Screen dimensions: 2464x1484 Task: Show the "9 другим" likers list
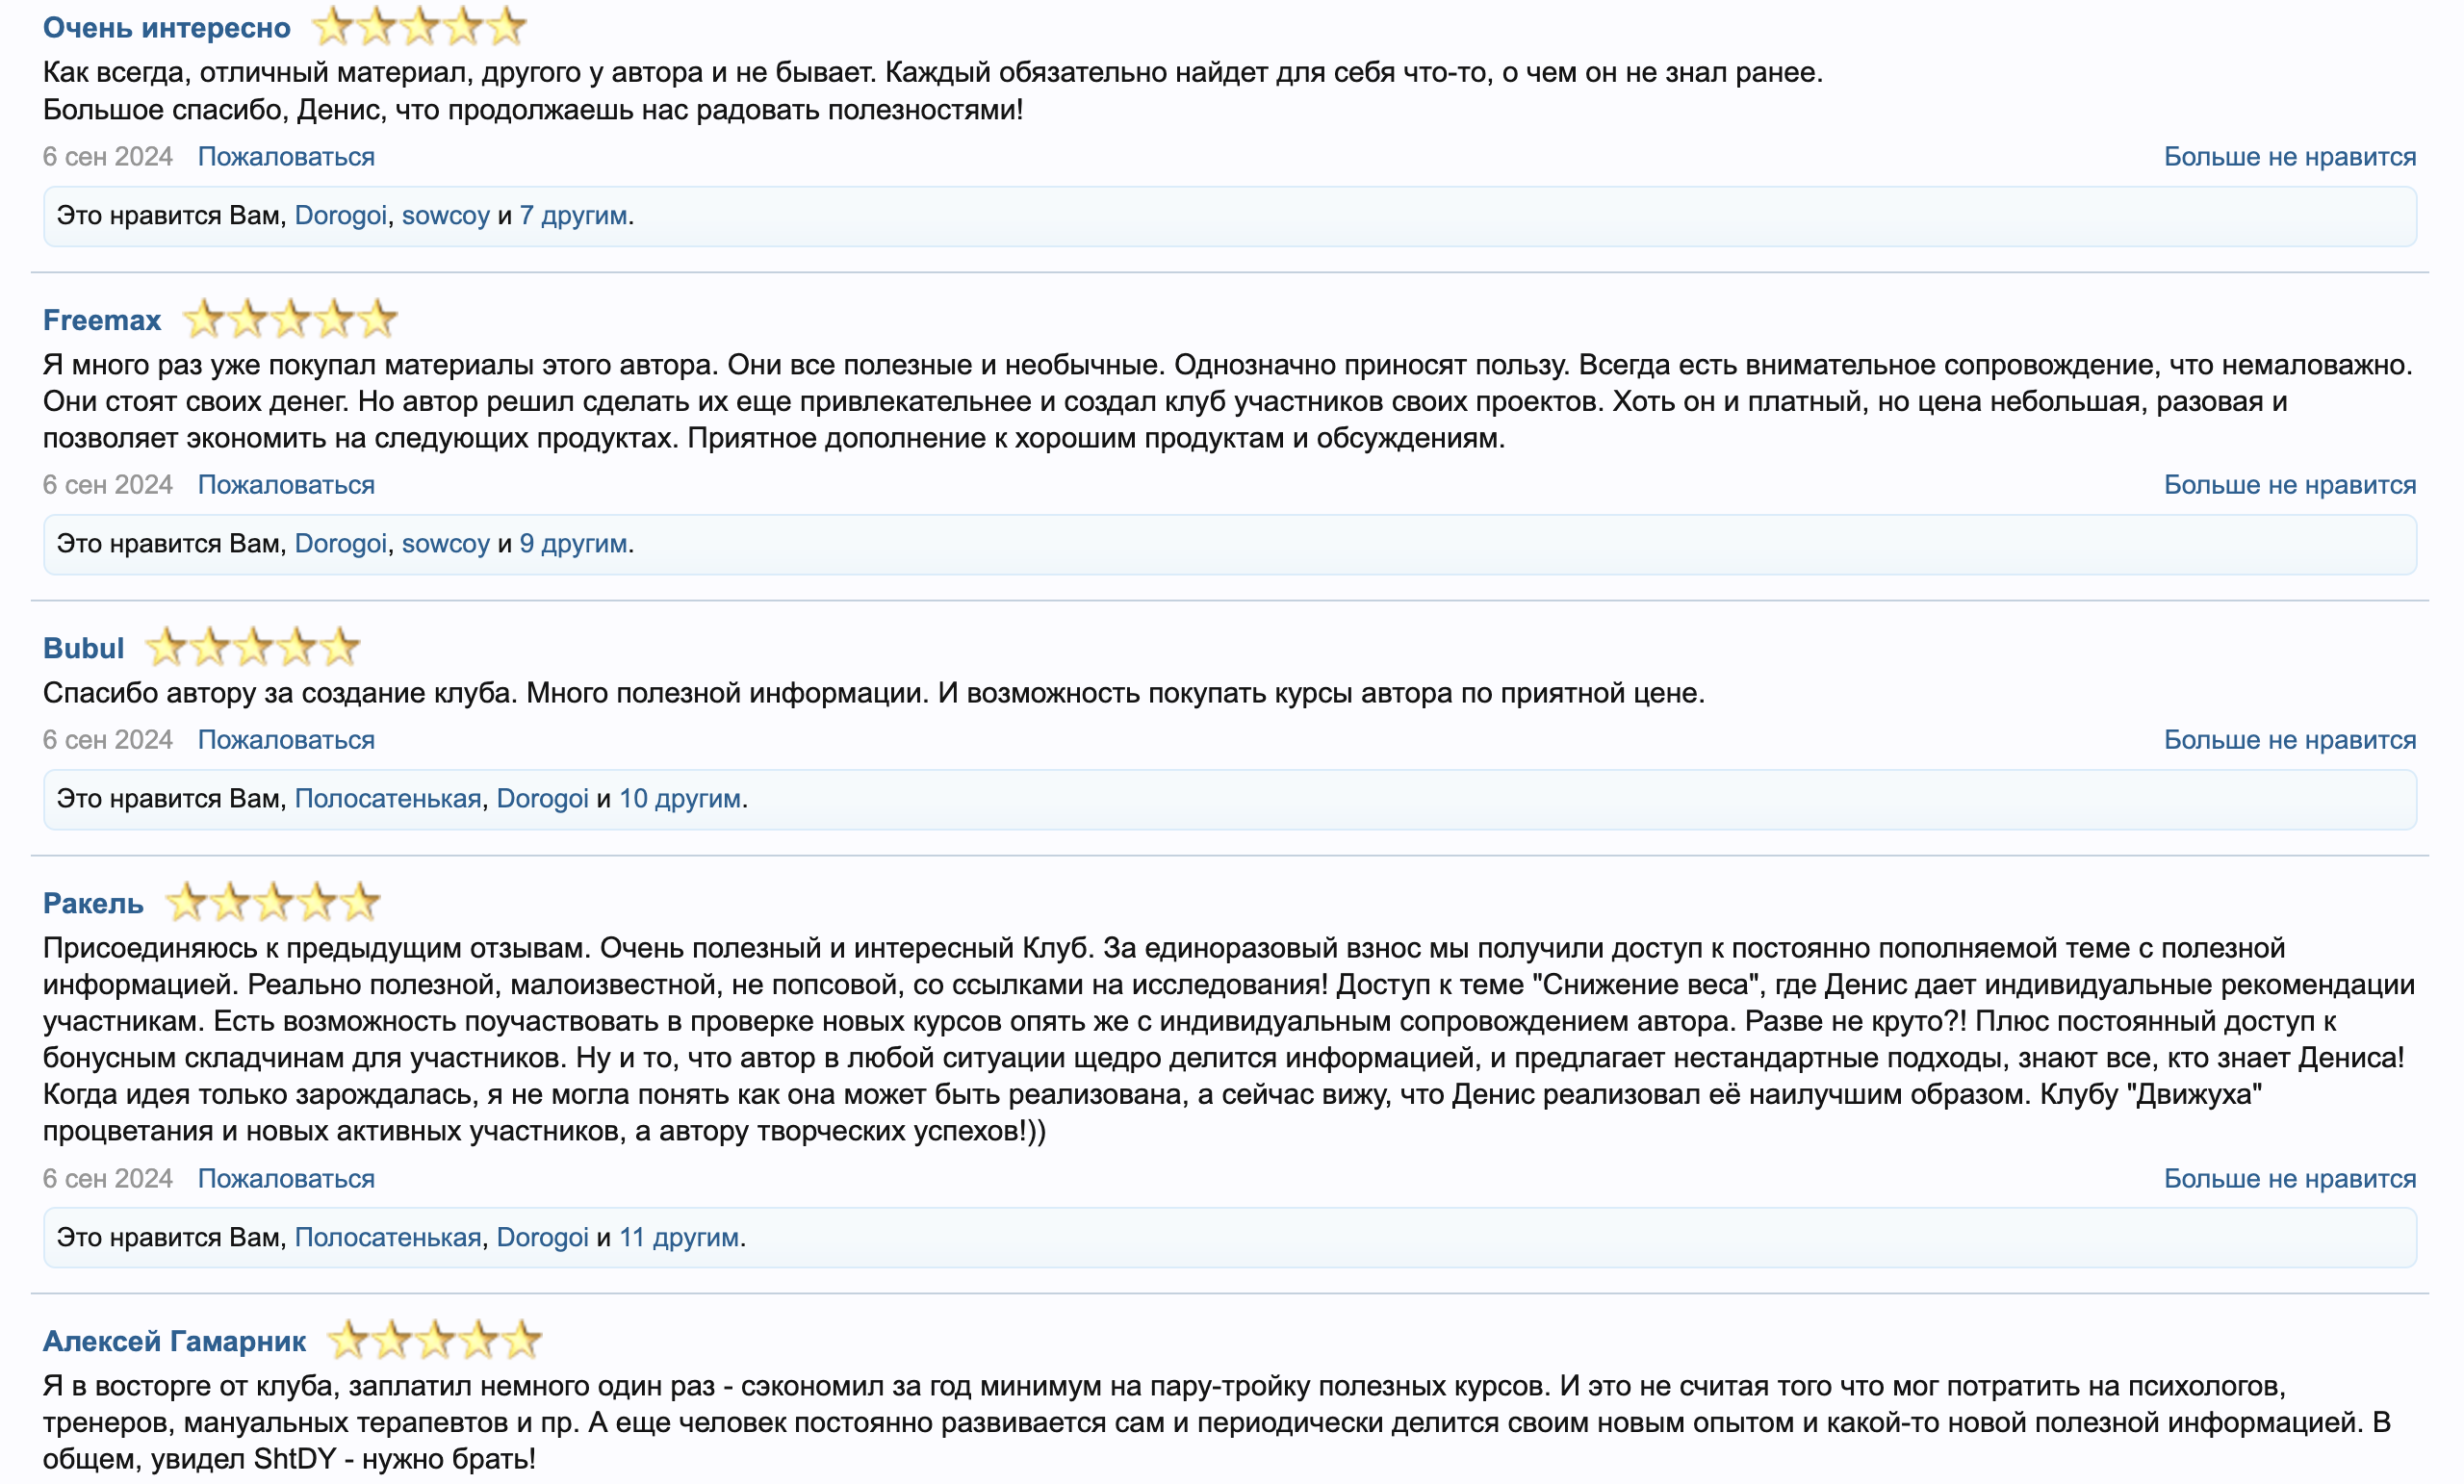click(x=573, y=544)
